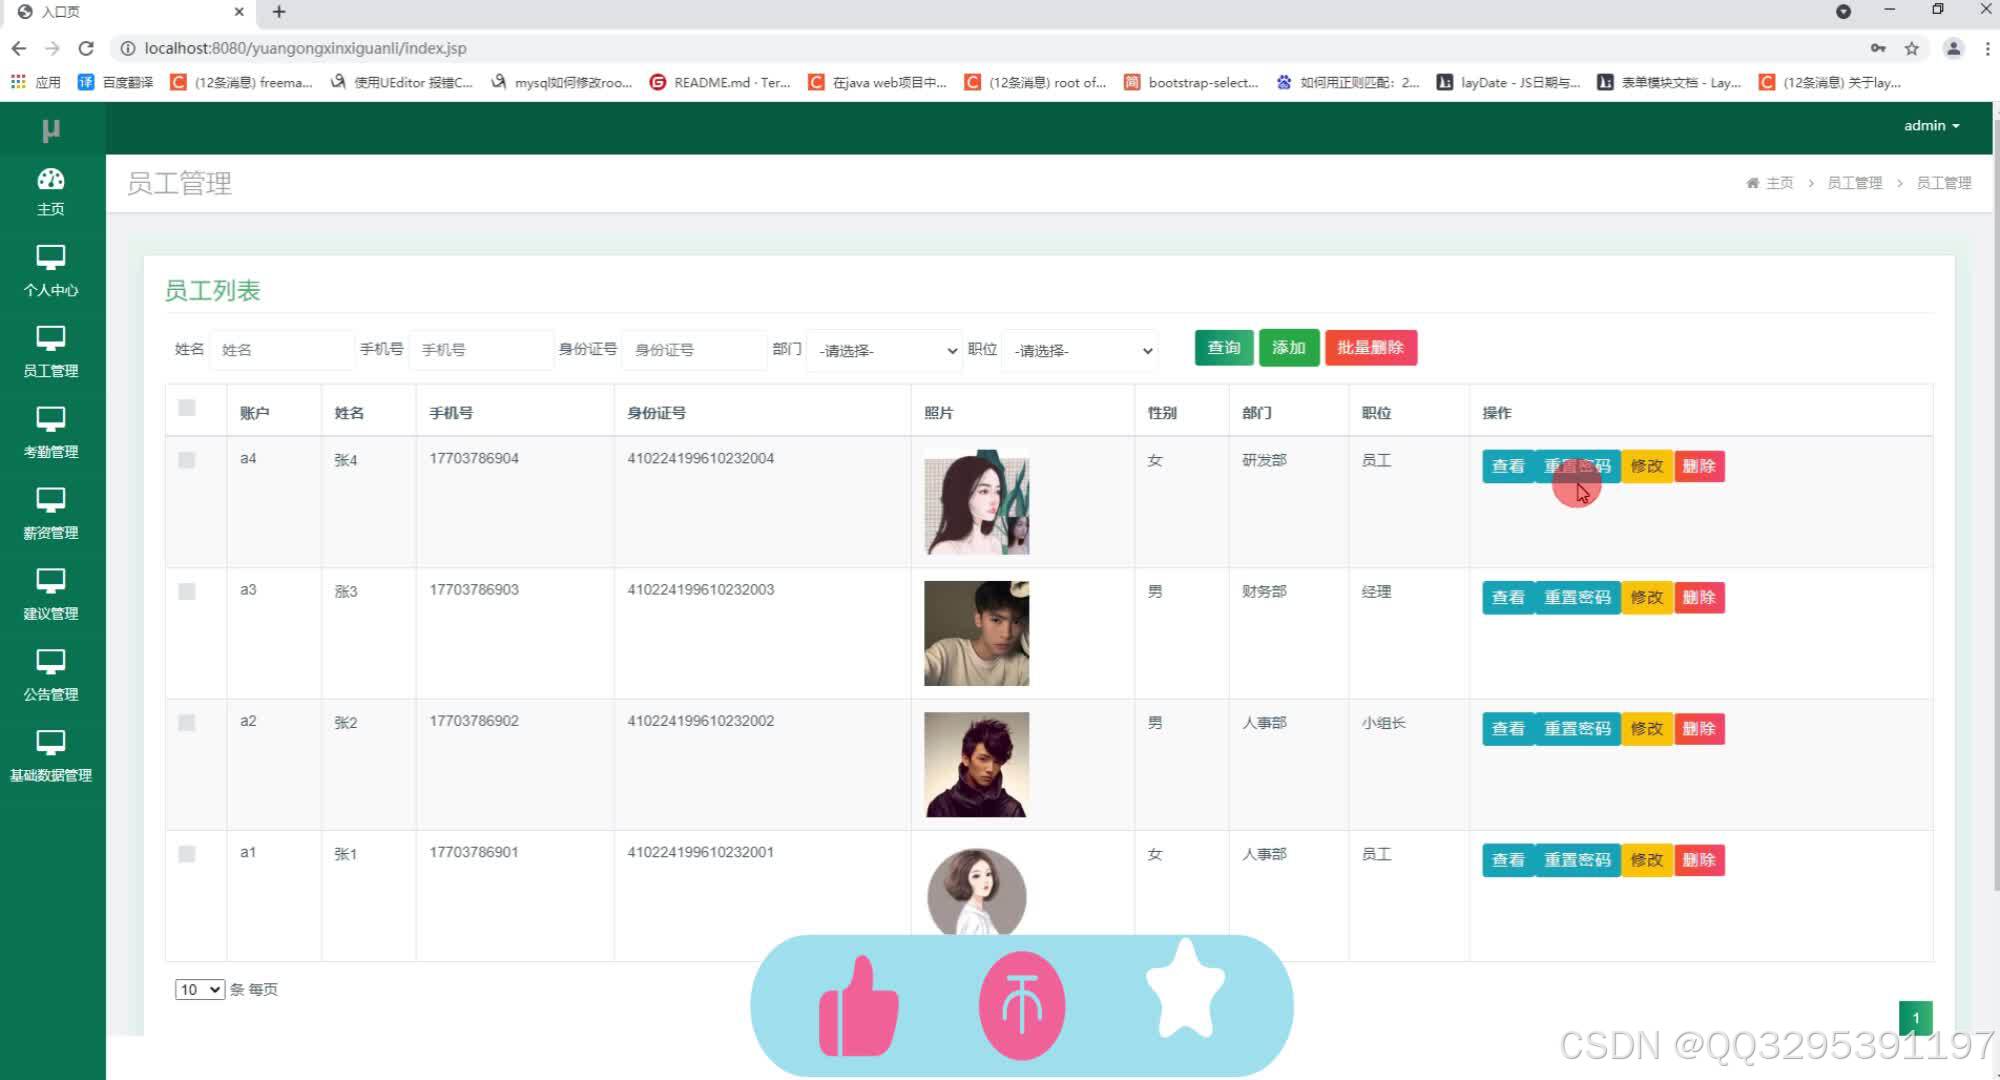Go to pagination page 1
2000x1080 pixels.
pos(1916,1018)
